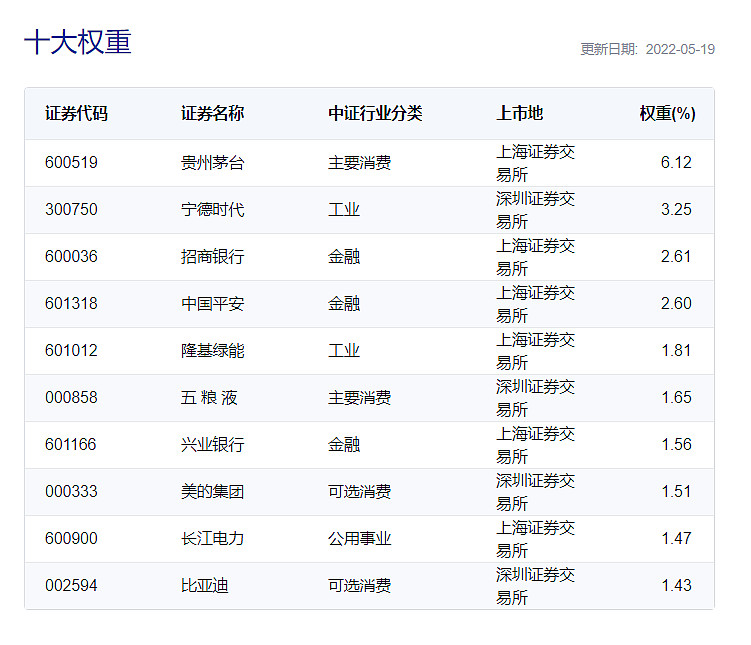Select the name 比亚迪
This screenshot has width=751, height=645.
click(205, 585)
